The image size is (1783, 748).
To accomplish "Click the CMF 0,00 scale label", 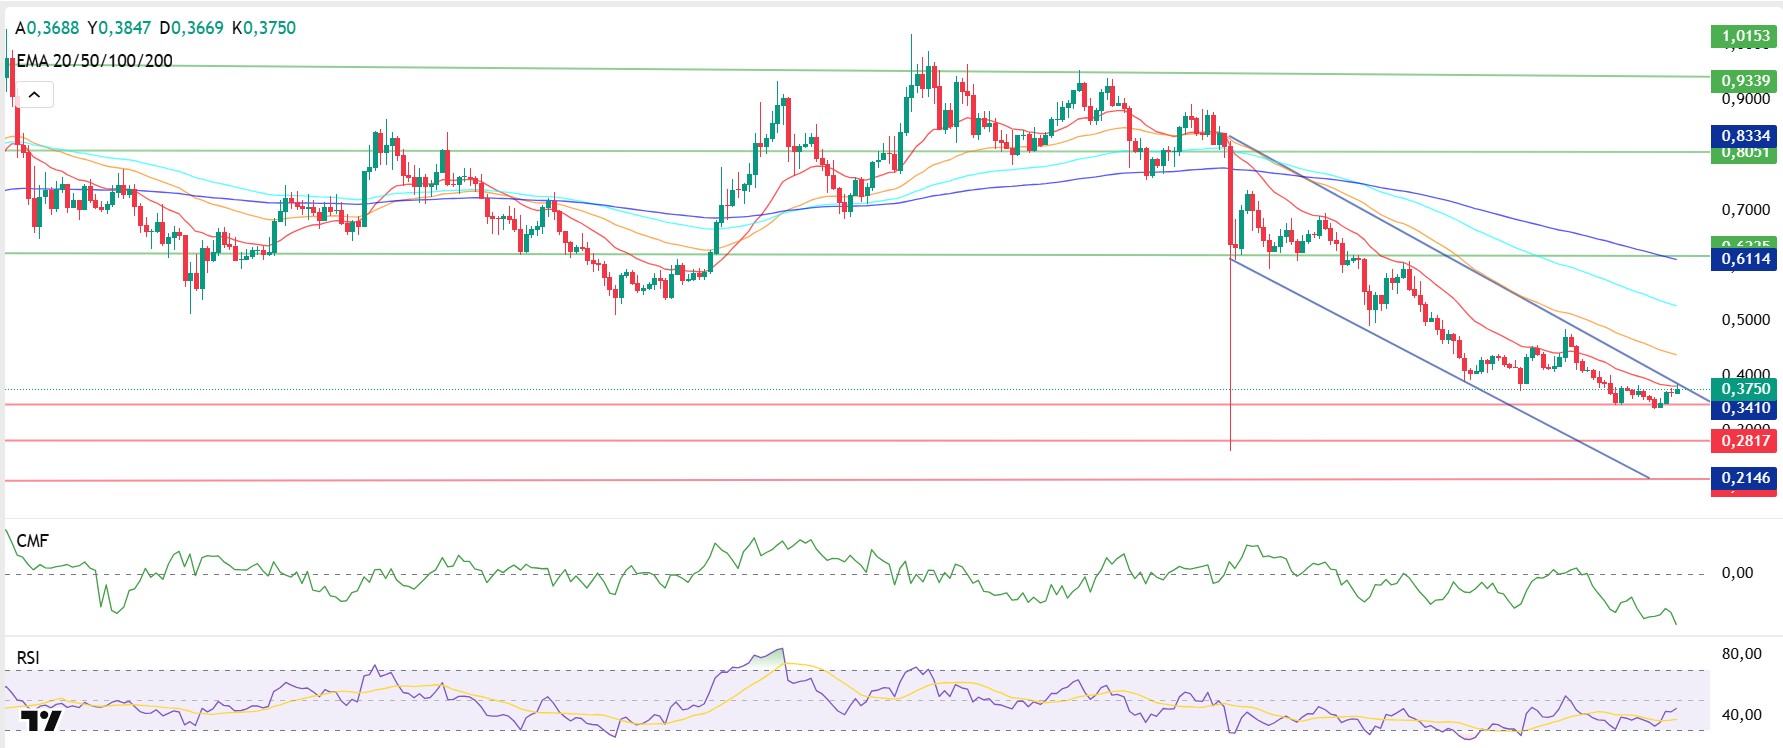I will 1737,573.
